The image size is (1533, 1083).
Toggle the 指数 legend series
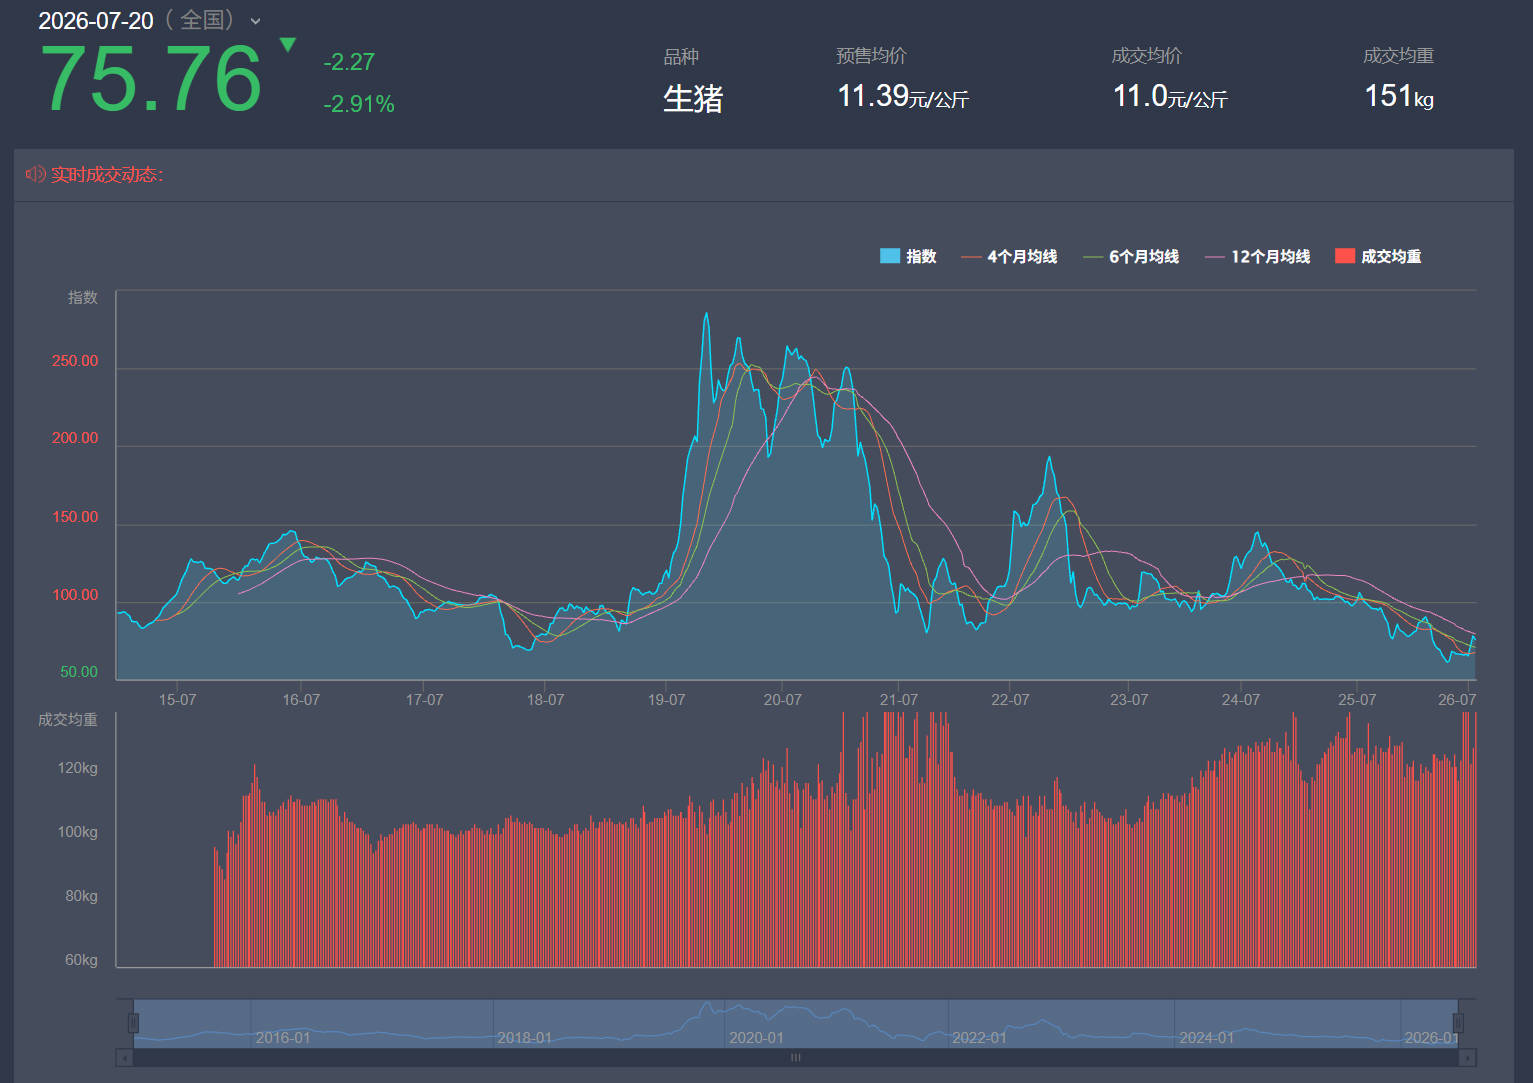[x=908, y=256]
